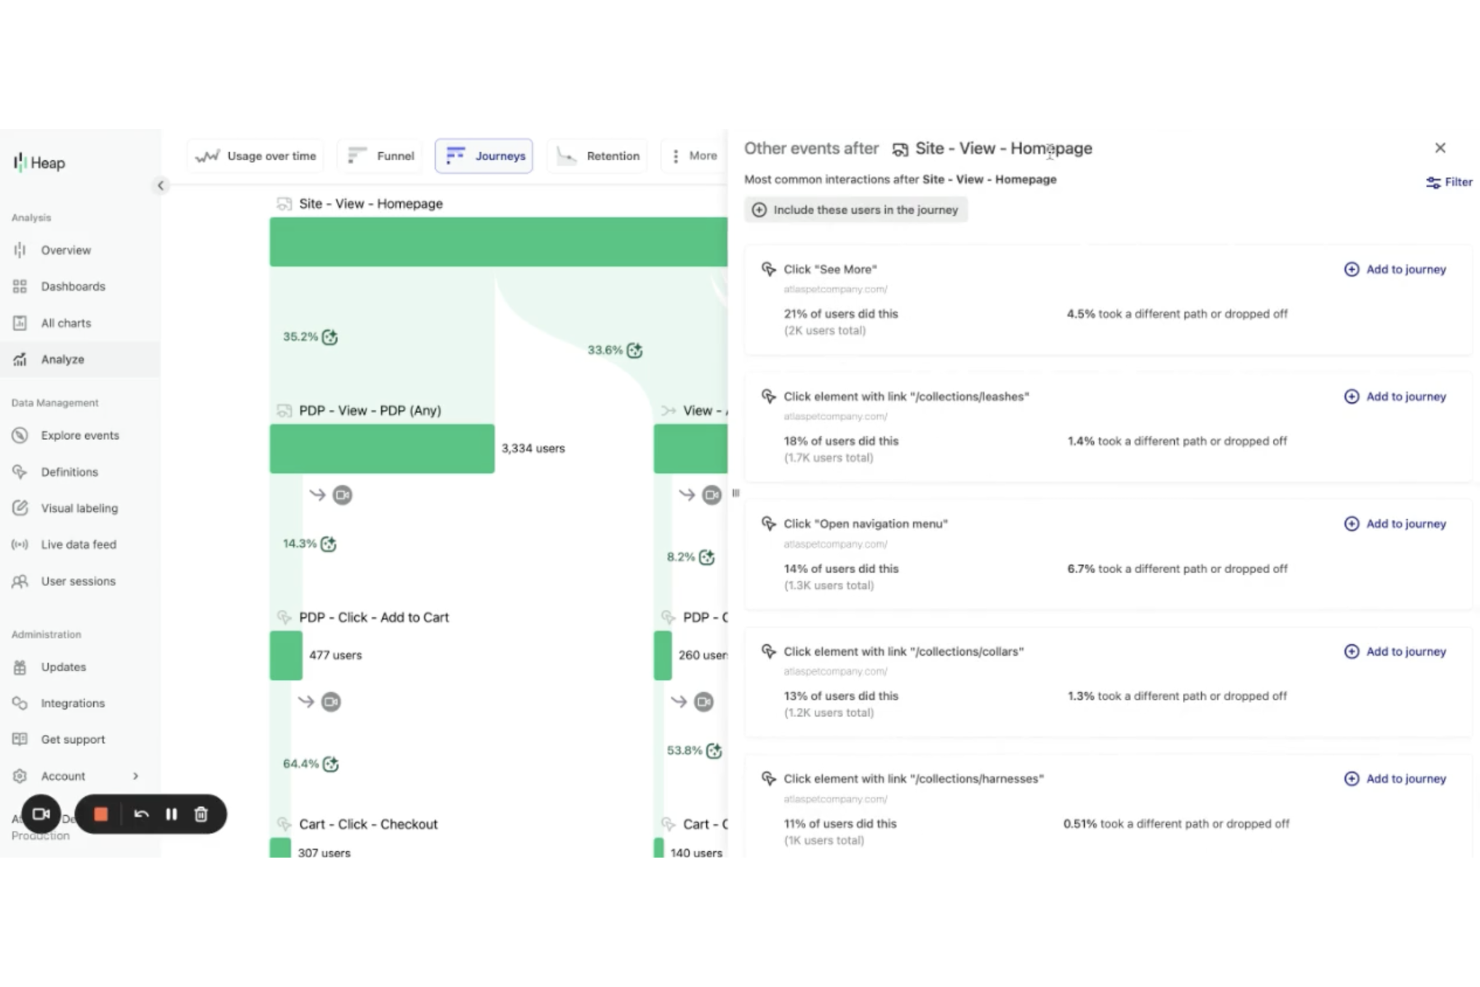Click the Visual labeling icon
1480x987 pixels.
pos(19,508)
